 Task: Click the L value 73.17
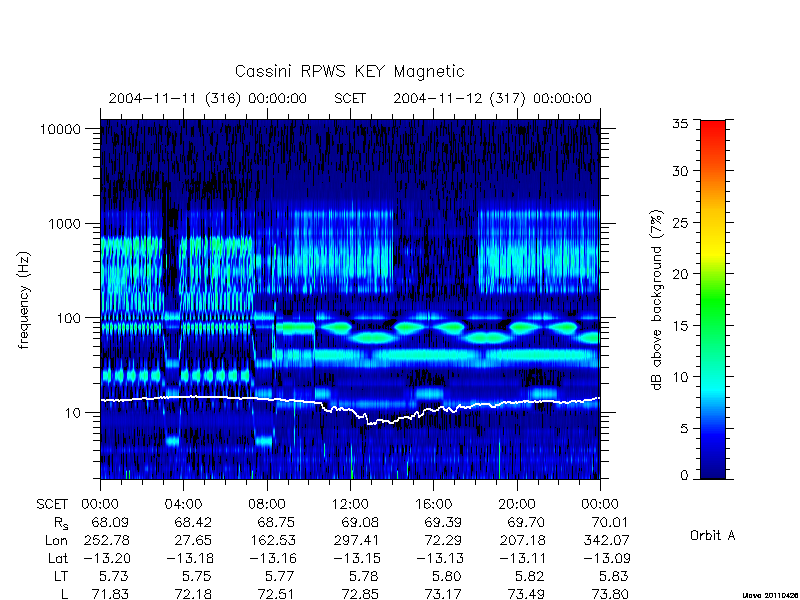click(443, 594)
